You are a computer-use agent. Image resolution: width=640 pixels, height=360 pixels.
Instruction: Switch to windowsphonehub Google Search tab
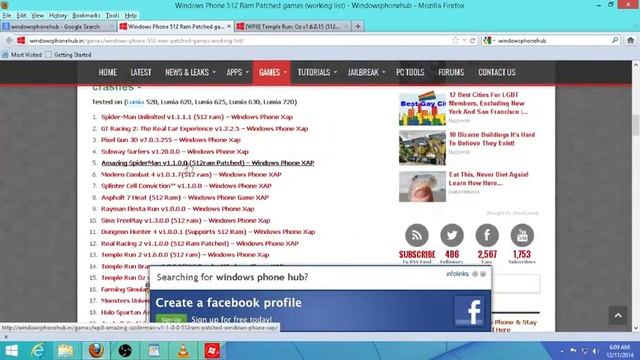click(58, 27)
